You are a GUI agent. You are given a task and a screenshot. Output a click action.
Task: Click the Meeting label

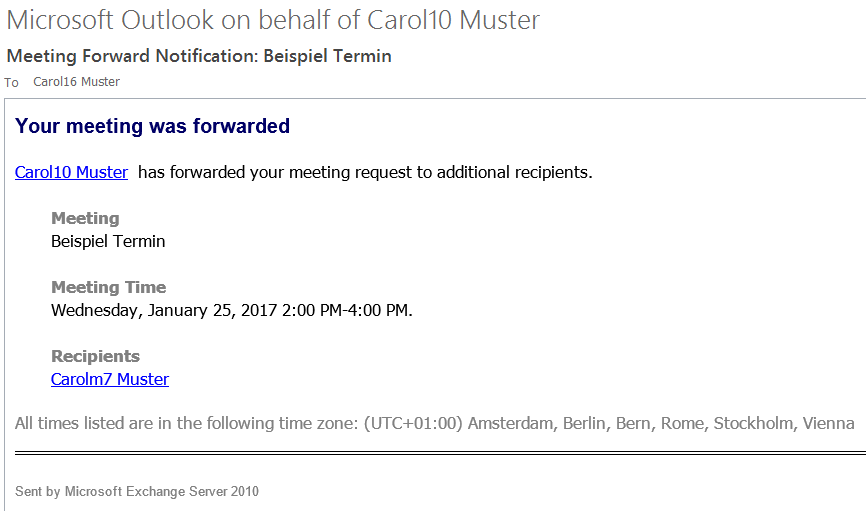85,218
